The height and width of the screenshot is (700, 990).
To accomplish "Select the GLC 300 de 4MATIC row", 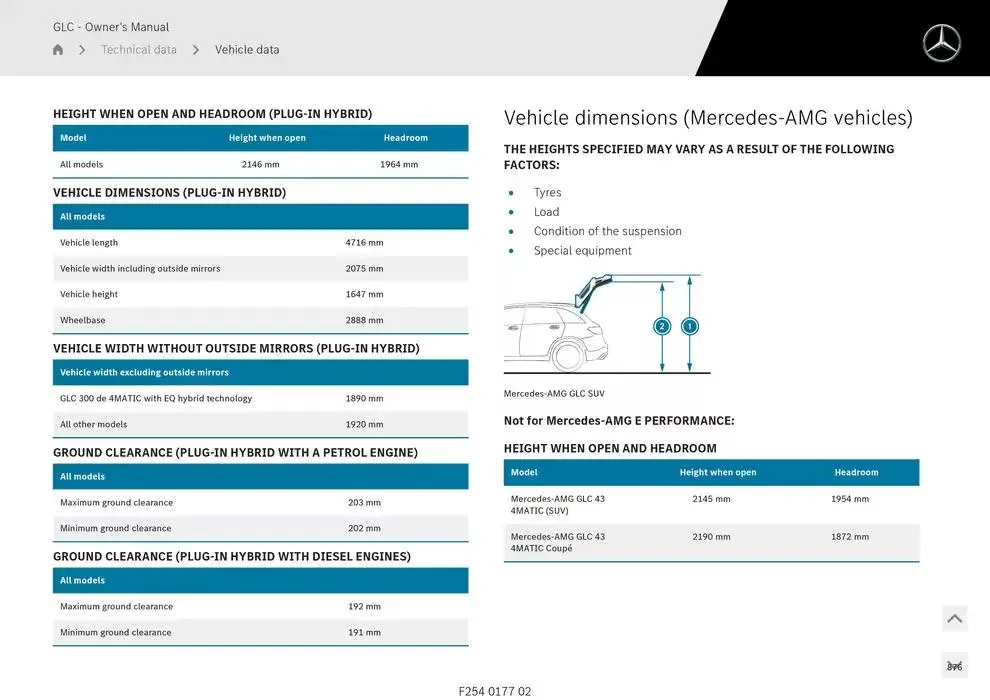I will click(260, 399).
